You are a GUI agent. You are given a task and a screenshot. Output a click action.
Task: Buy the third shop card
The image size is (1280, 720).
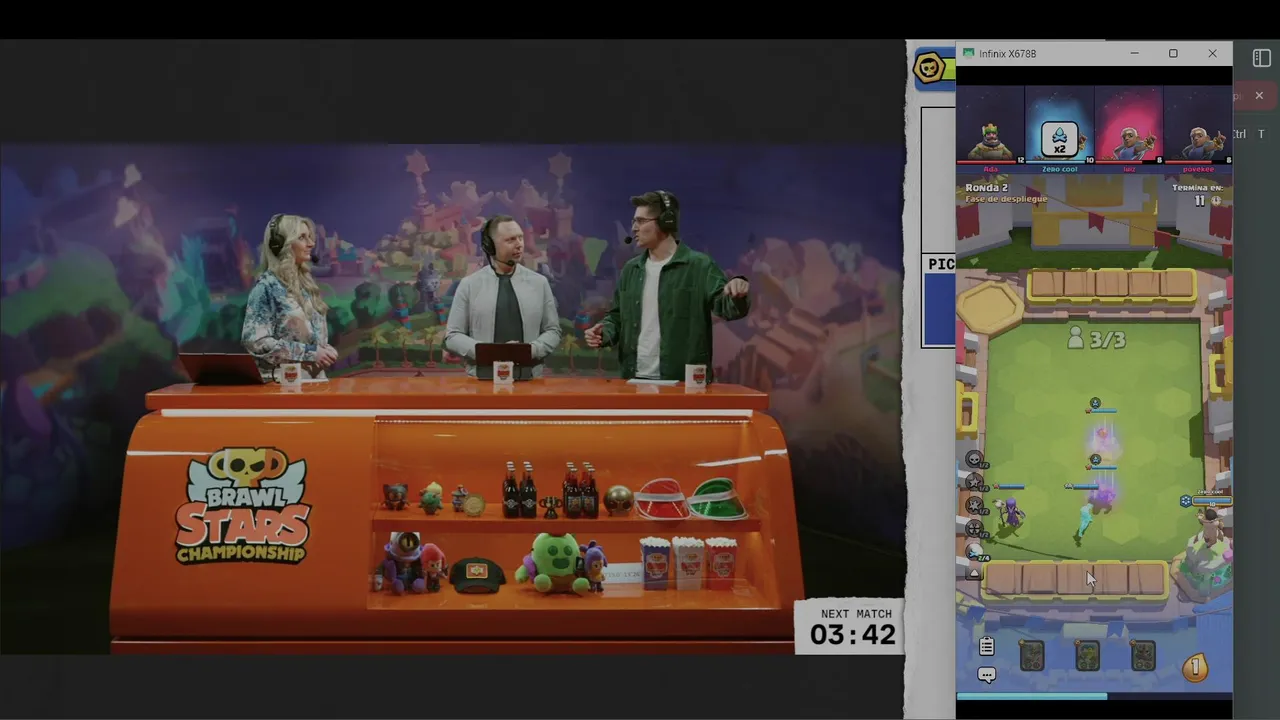coord(1143,656)
